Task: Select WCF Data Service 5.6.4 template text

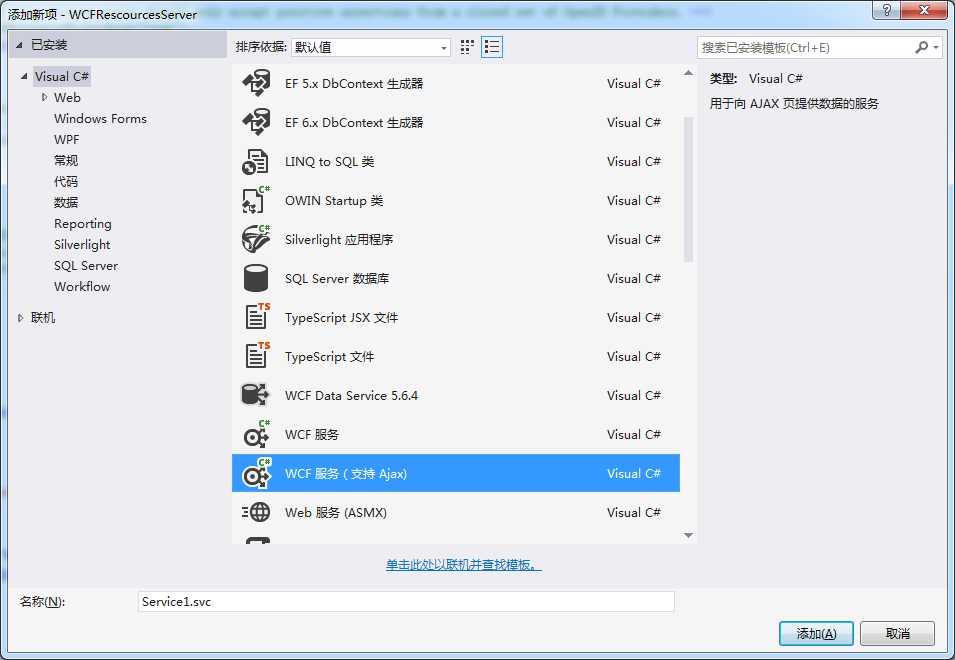Action: click(x=351, y=395)
